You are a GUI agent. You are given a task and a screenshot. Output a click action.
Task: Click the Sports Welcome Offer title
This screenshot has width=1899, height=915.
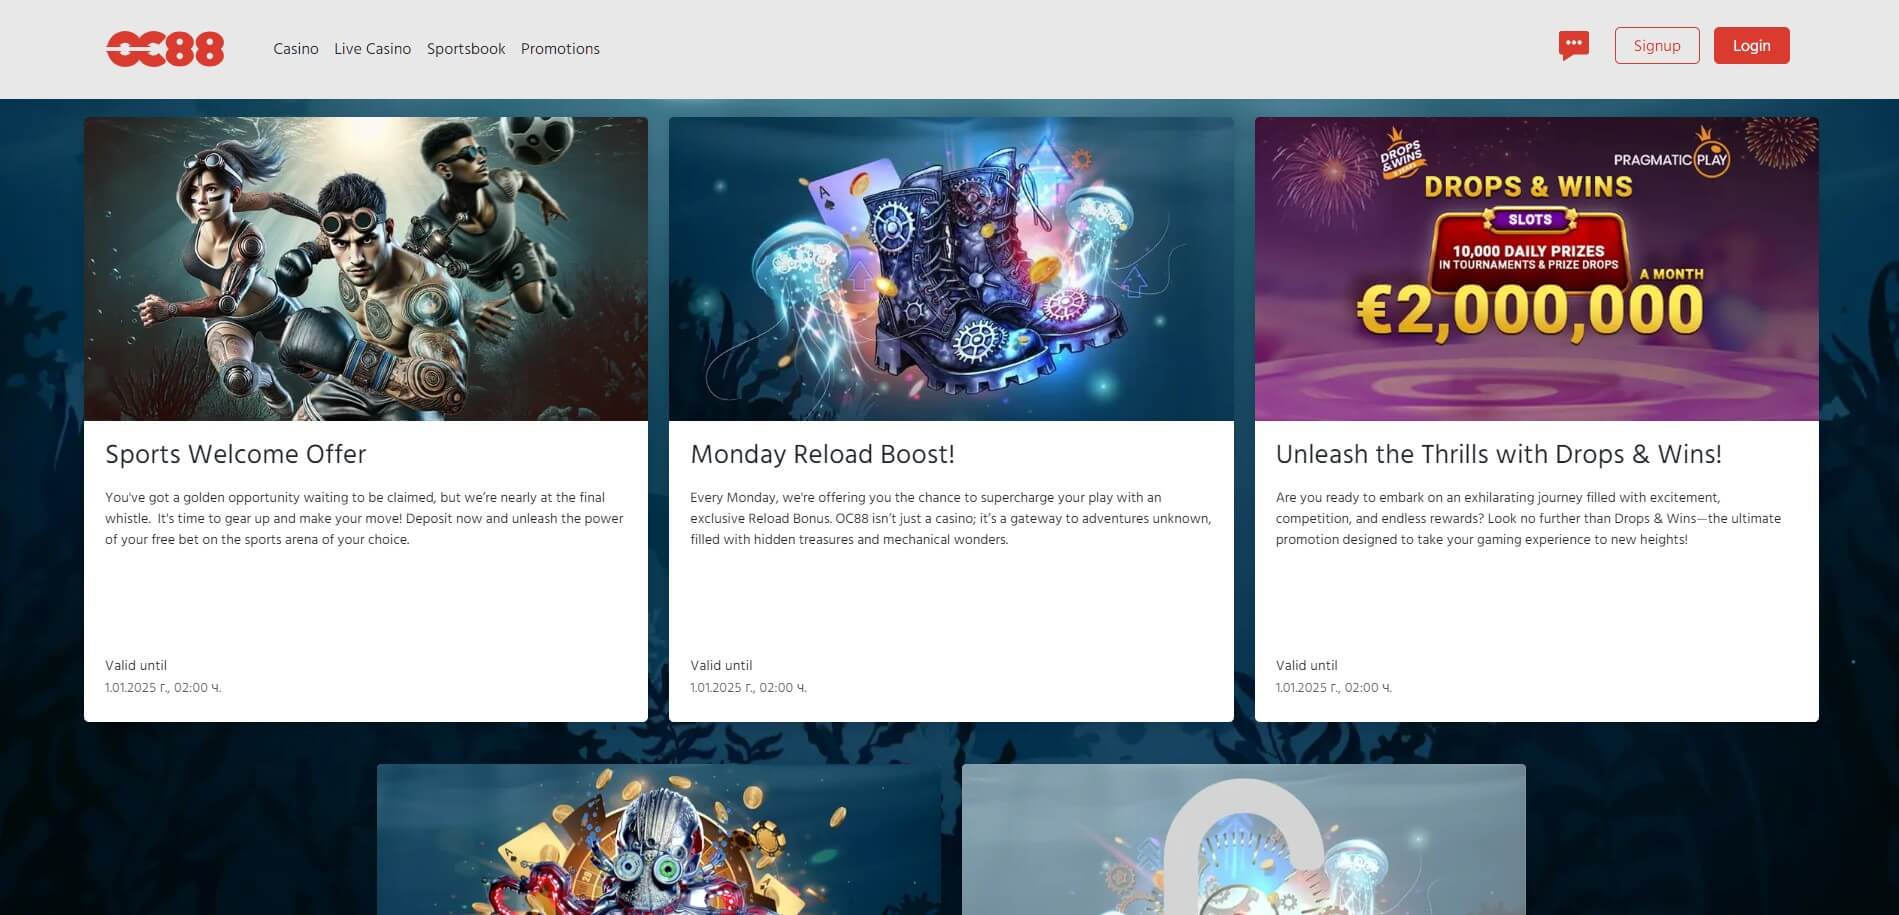pos(236,454)
